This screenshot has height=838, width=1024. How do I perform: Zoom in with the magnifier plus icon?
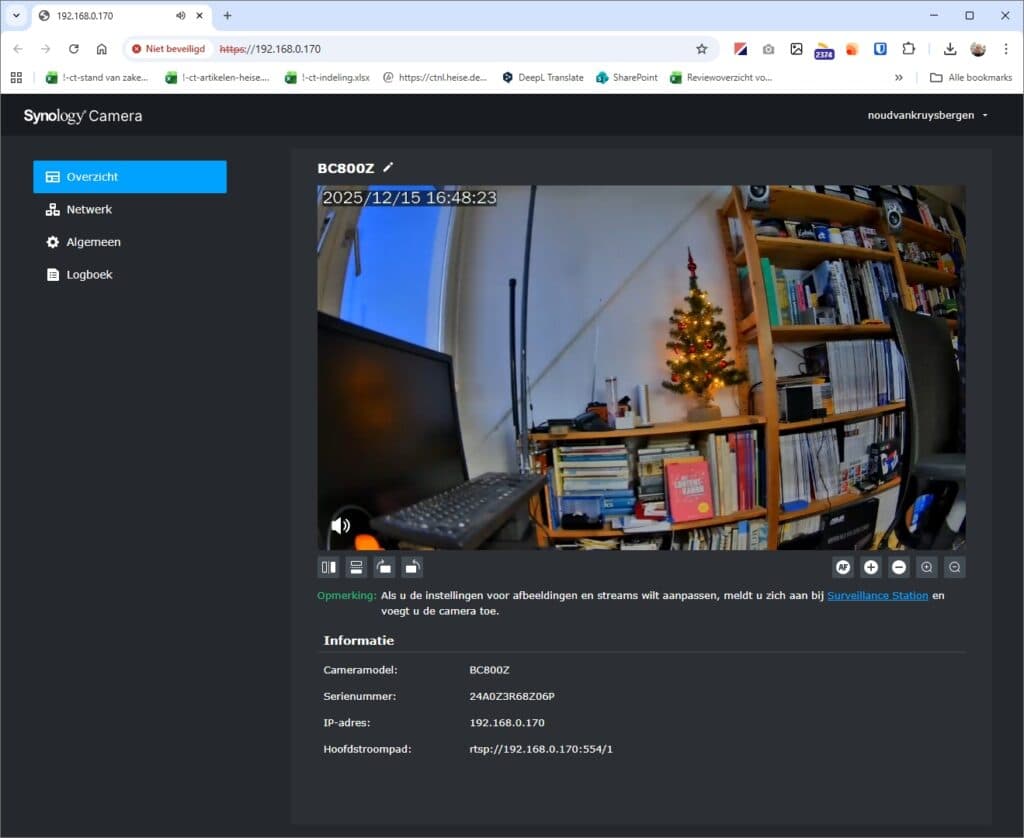pos(927,568)
